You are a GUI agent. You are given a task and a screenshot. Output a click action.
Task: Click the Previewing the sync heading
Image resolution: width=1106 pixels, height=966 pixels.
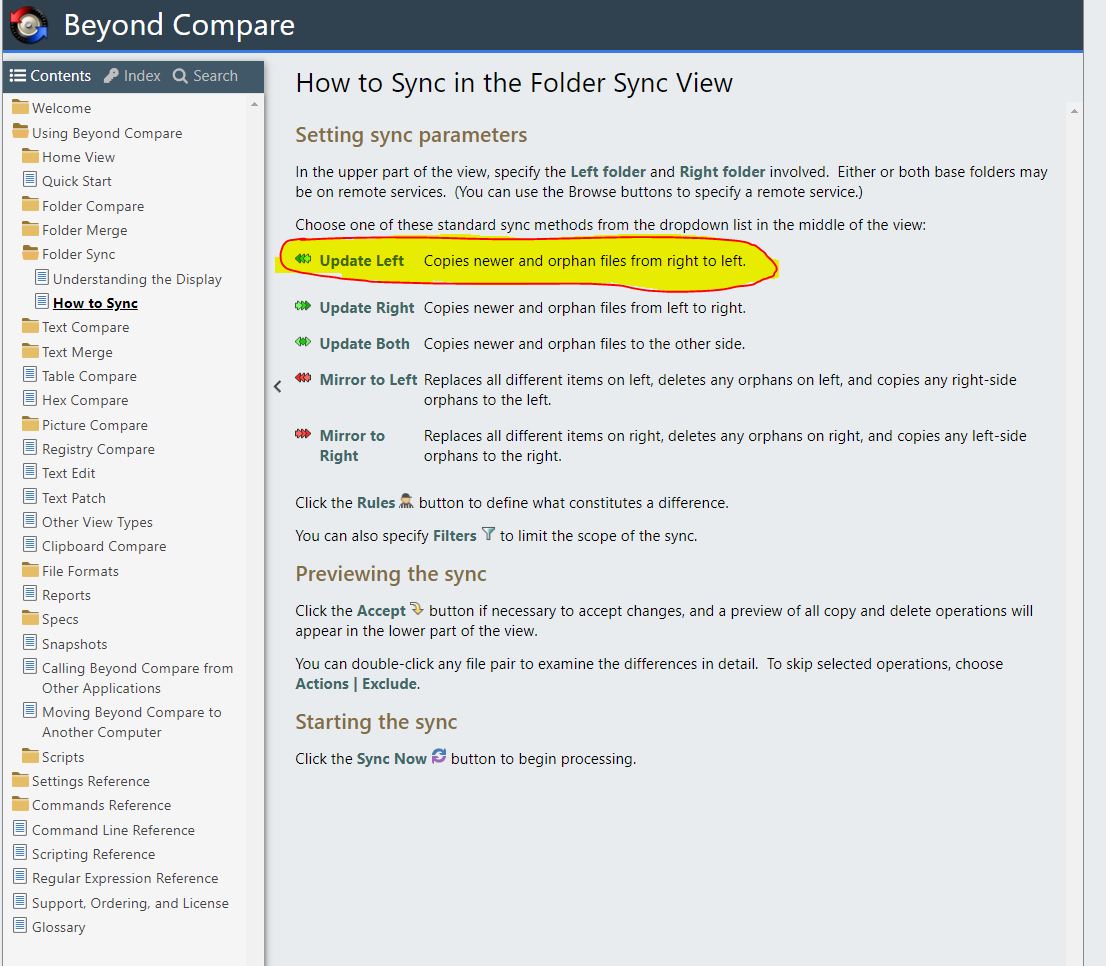coord(391,574)
